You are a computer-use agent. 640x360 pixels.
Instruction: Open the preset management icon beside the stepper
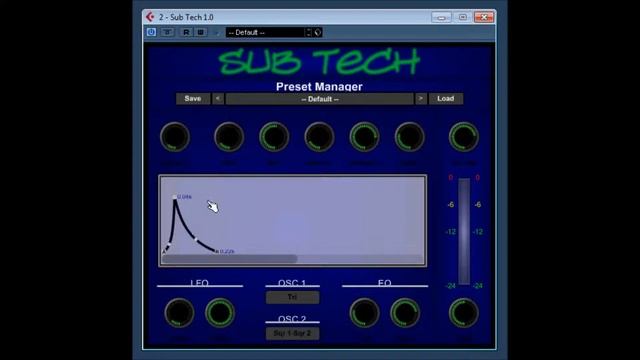coord(318,32)
